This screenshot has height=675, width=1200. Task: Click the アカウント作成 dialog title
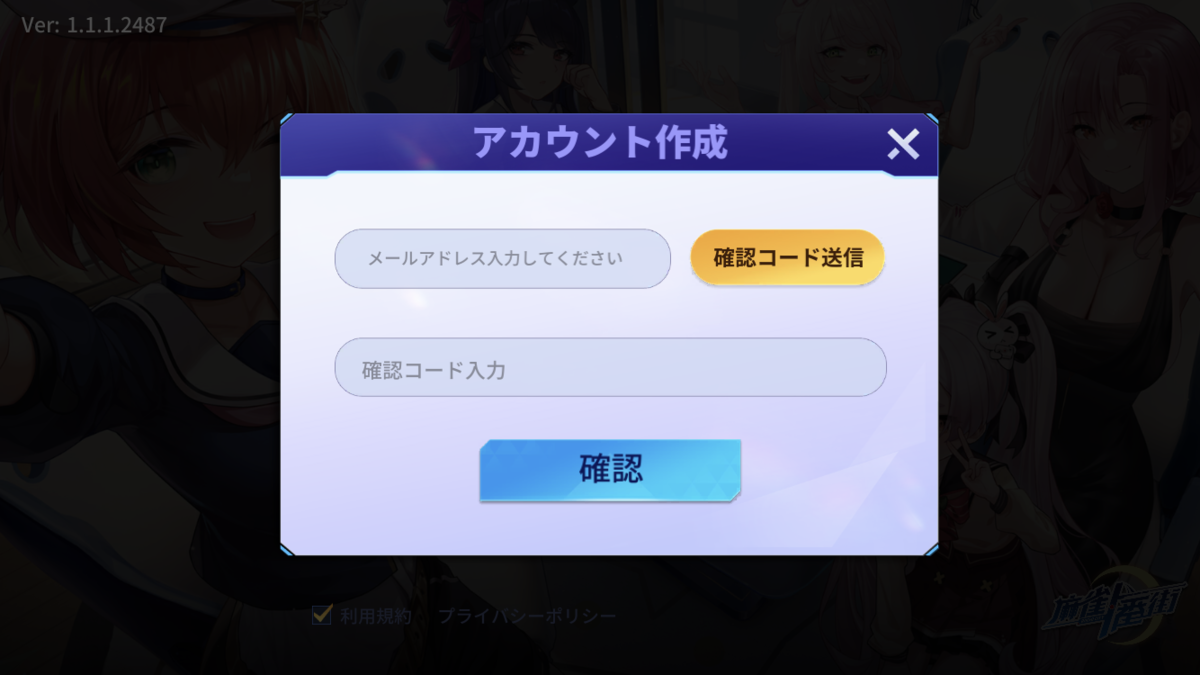600,143
